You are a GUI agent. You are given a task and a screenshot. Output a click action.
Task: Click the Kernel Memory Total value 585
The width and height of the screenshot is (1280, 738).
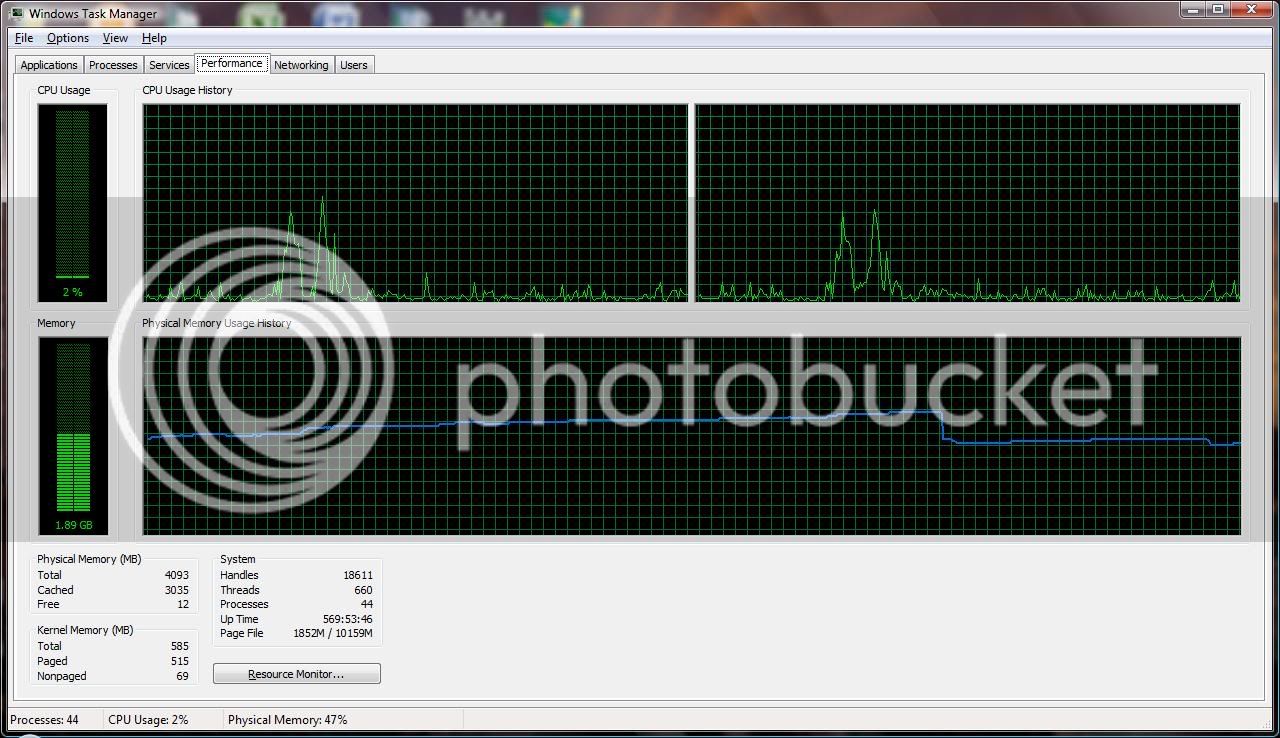point(179,646)
